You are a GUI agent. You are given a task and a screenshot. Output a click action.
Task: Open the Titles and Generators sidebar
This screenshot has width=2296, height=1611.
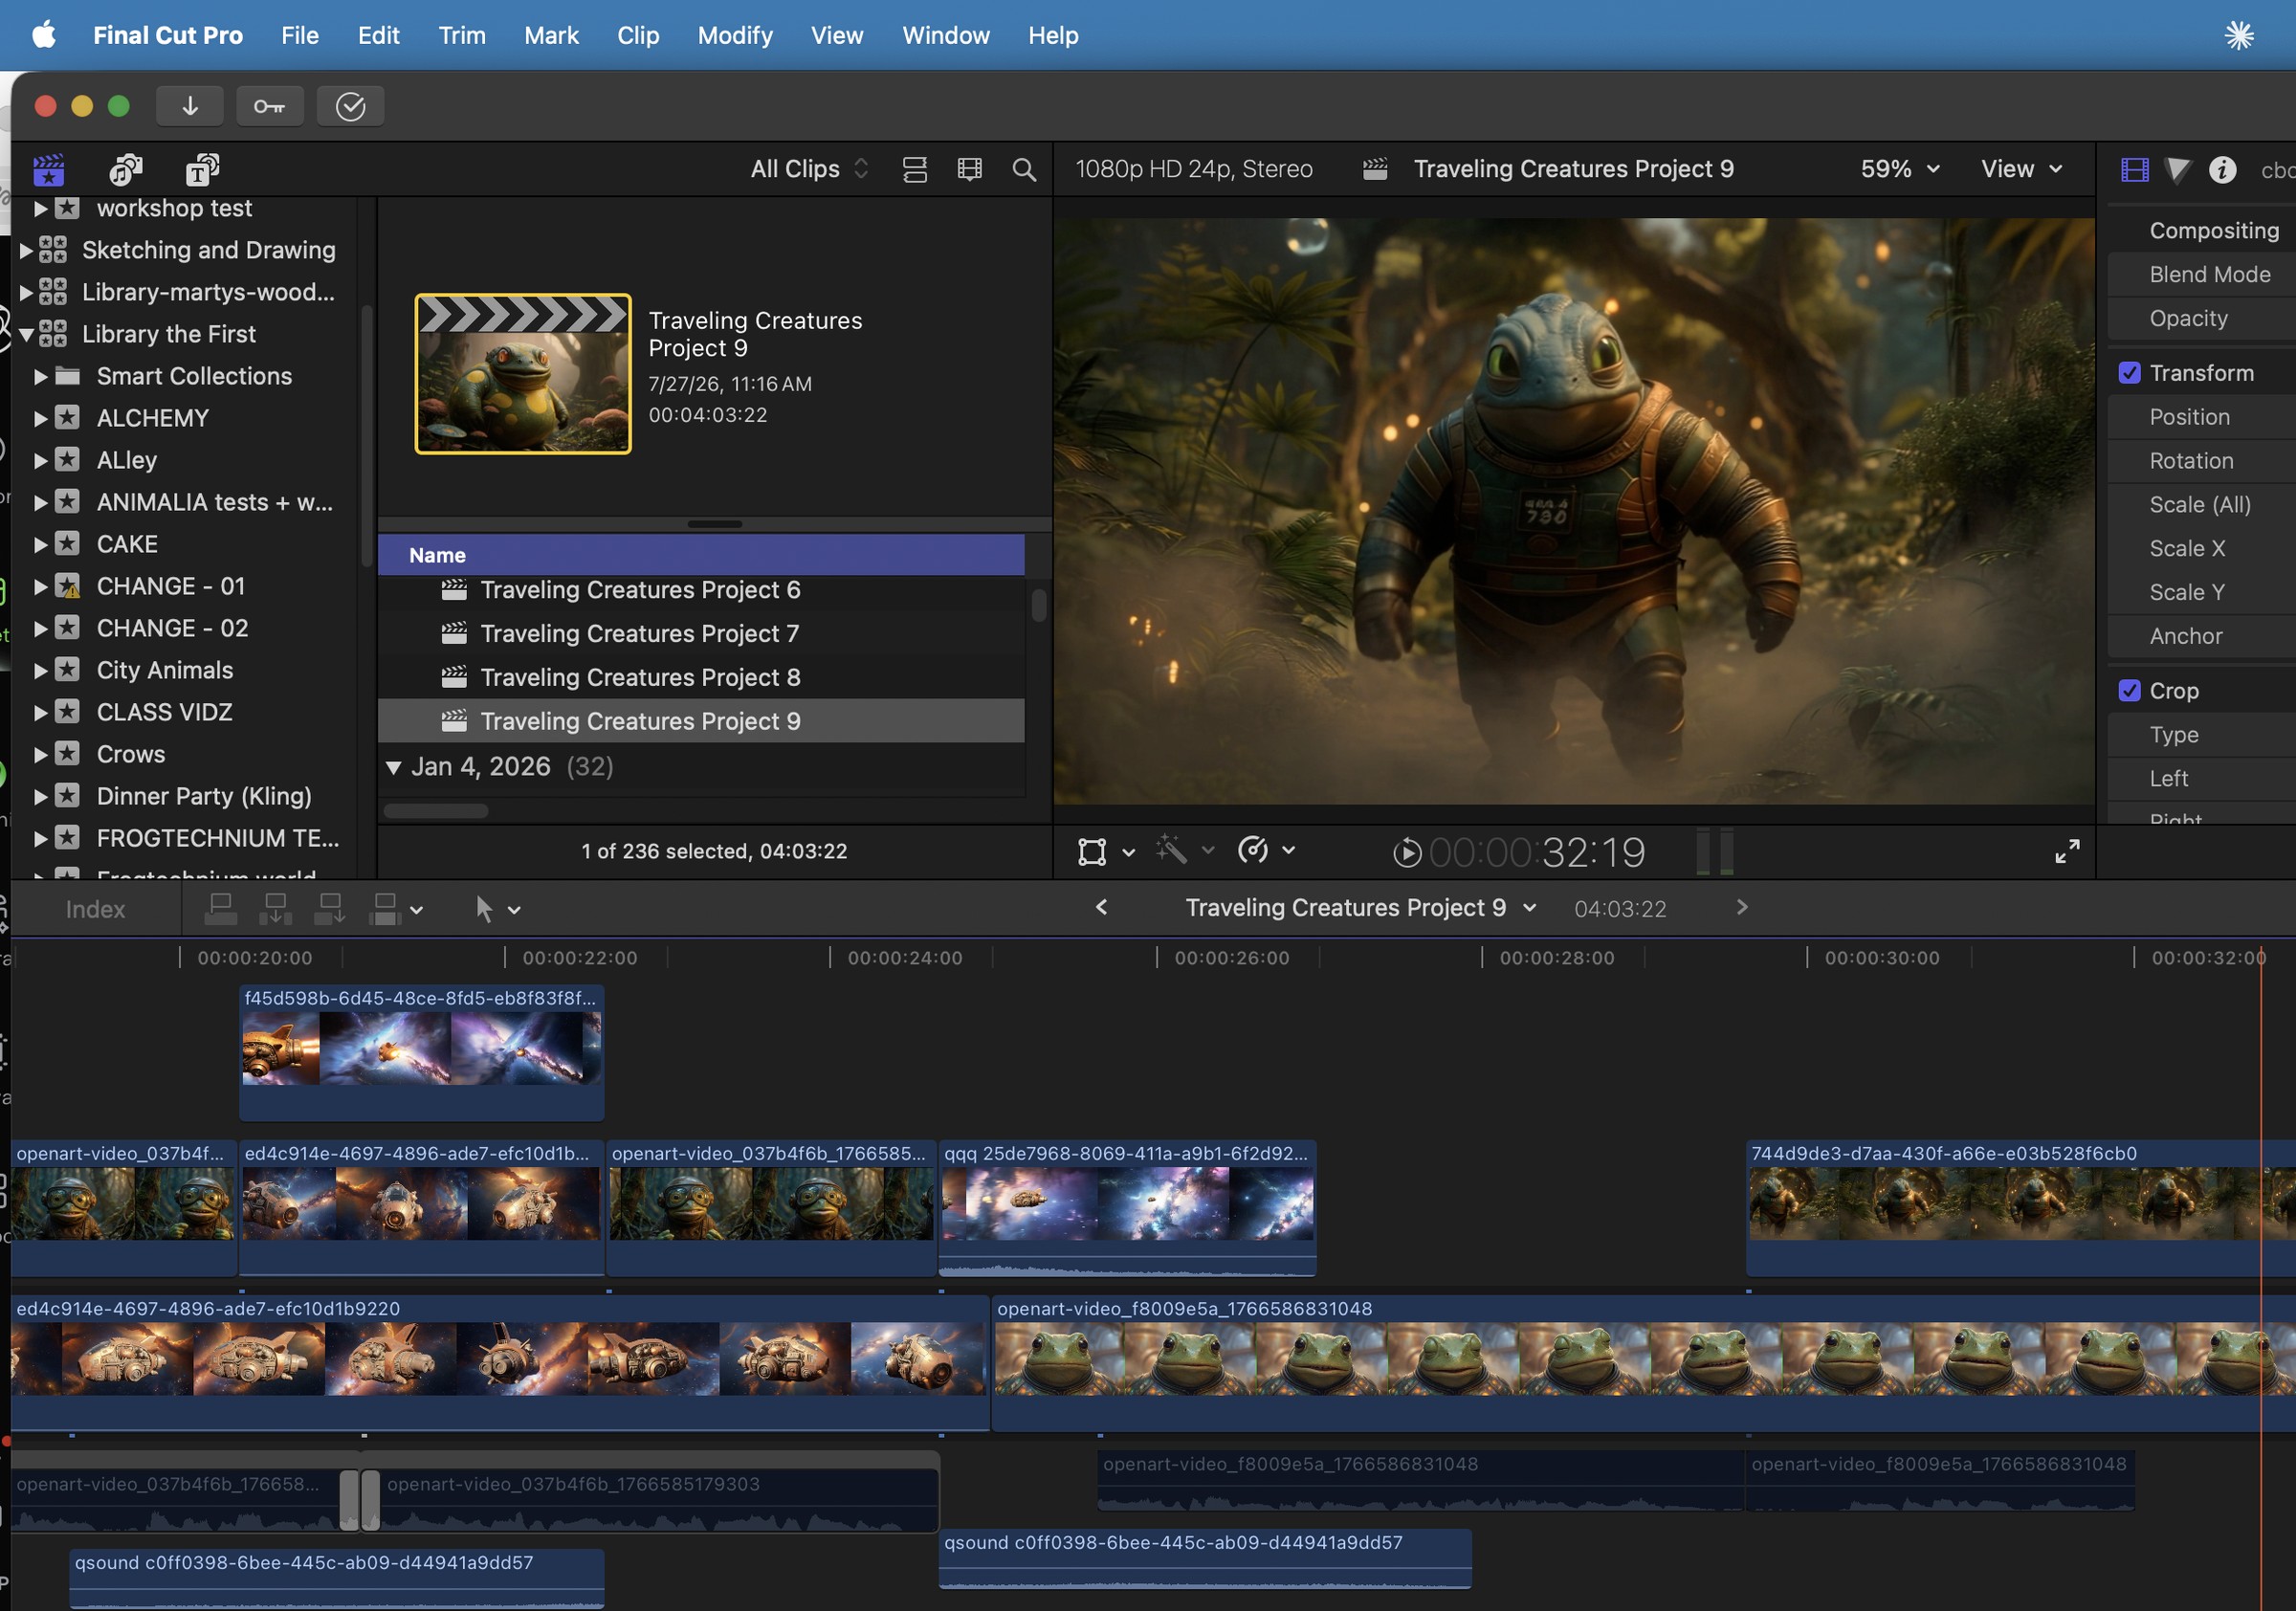pyautogui.click(x=202, y=169)
